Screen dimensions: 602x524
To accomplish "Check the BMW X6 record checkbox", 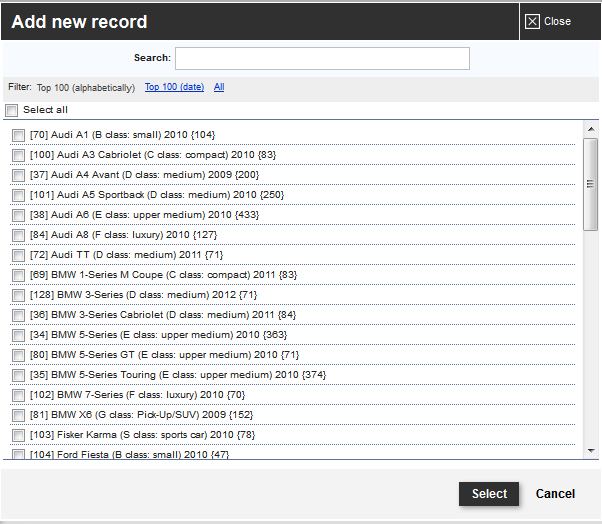I will tap(18, 415).
